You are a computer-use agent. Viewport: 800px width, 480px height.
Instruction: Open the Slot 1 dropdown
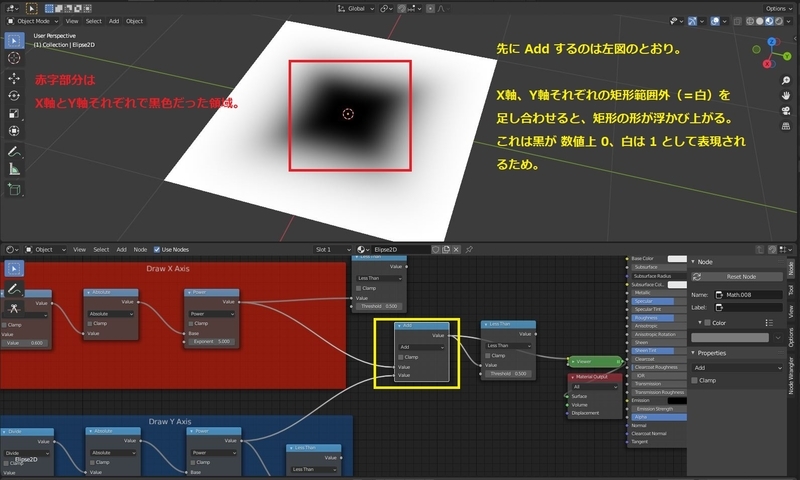(333, 249)
